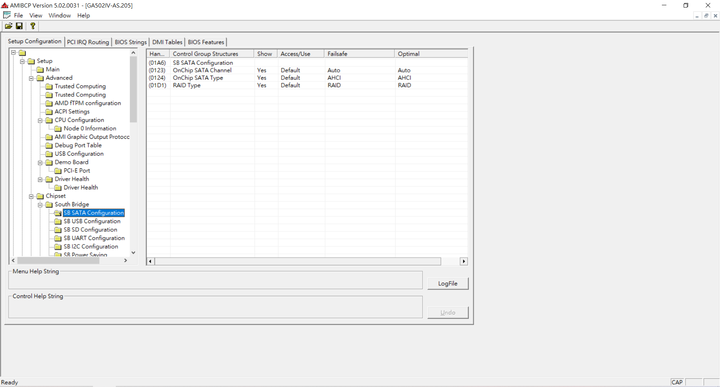
Task: Click the folder icon beside SB I2C Configuration
Action: coord(58,247)
